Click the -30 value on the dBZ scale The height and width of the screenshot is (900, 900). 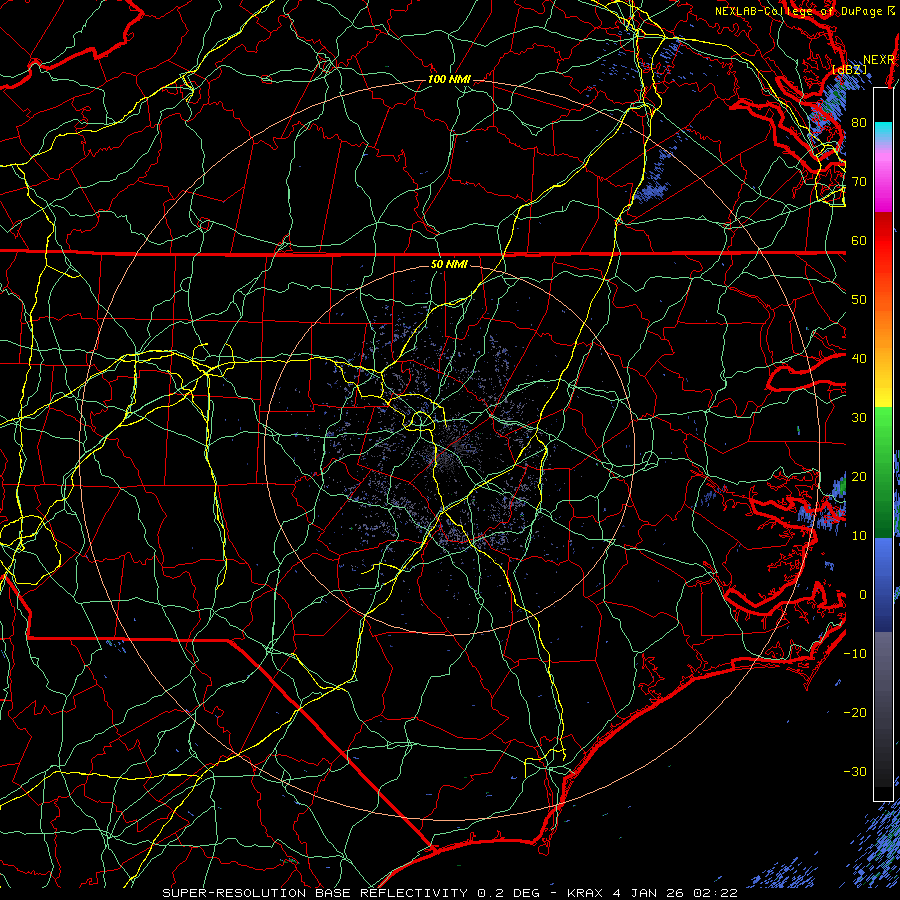pyautogui.click(x=855, y=771)
